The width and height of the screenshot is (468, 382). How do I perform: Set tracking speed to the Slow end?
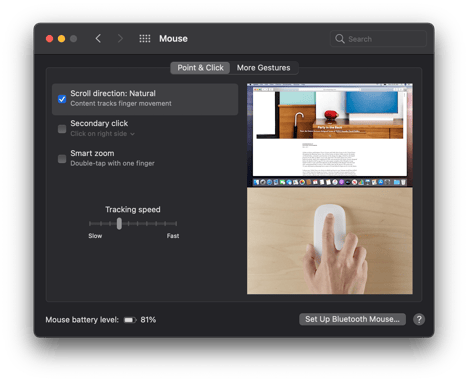point(90,224)
